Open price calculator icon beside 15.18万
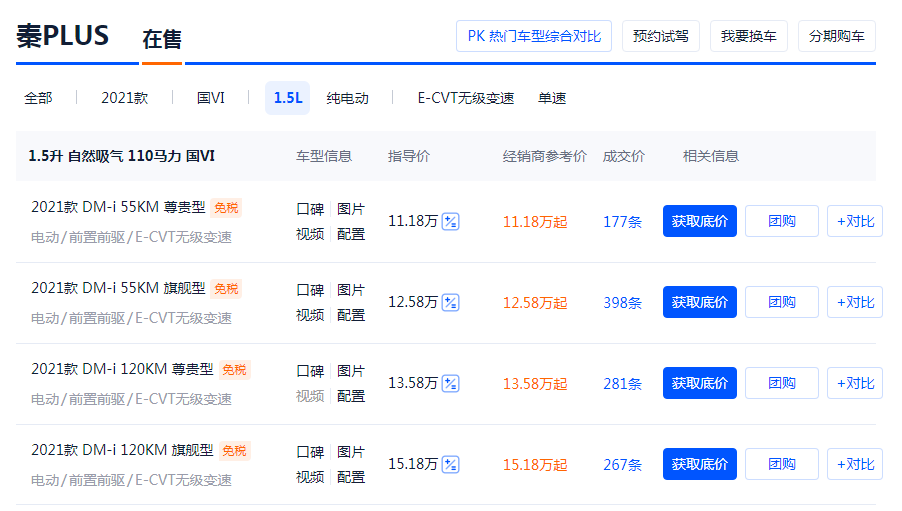902x511 pixels. coord(450,464)
